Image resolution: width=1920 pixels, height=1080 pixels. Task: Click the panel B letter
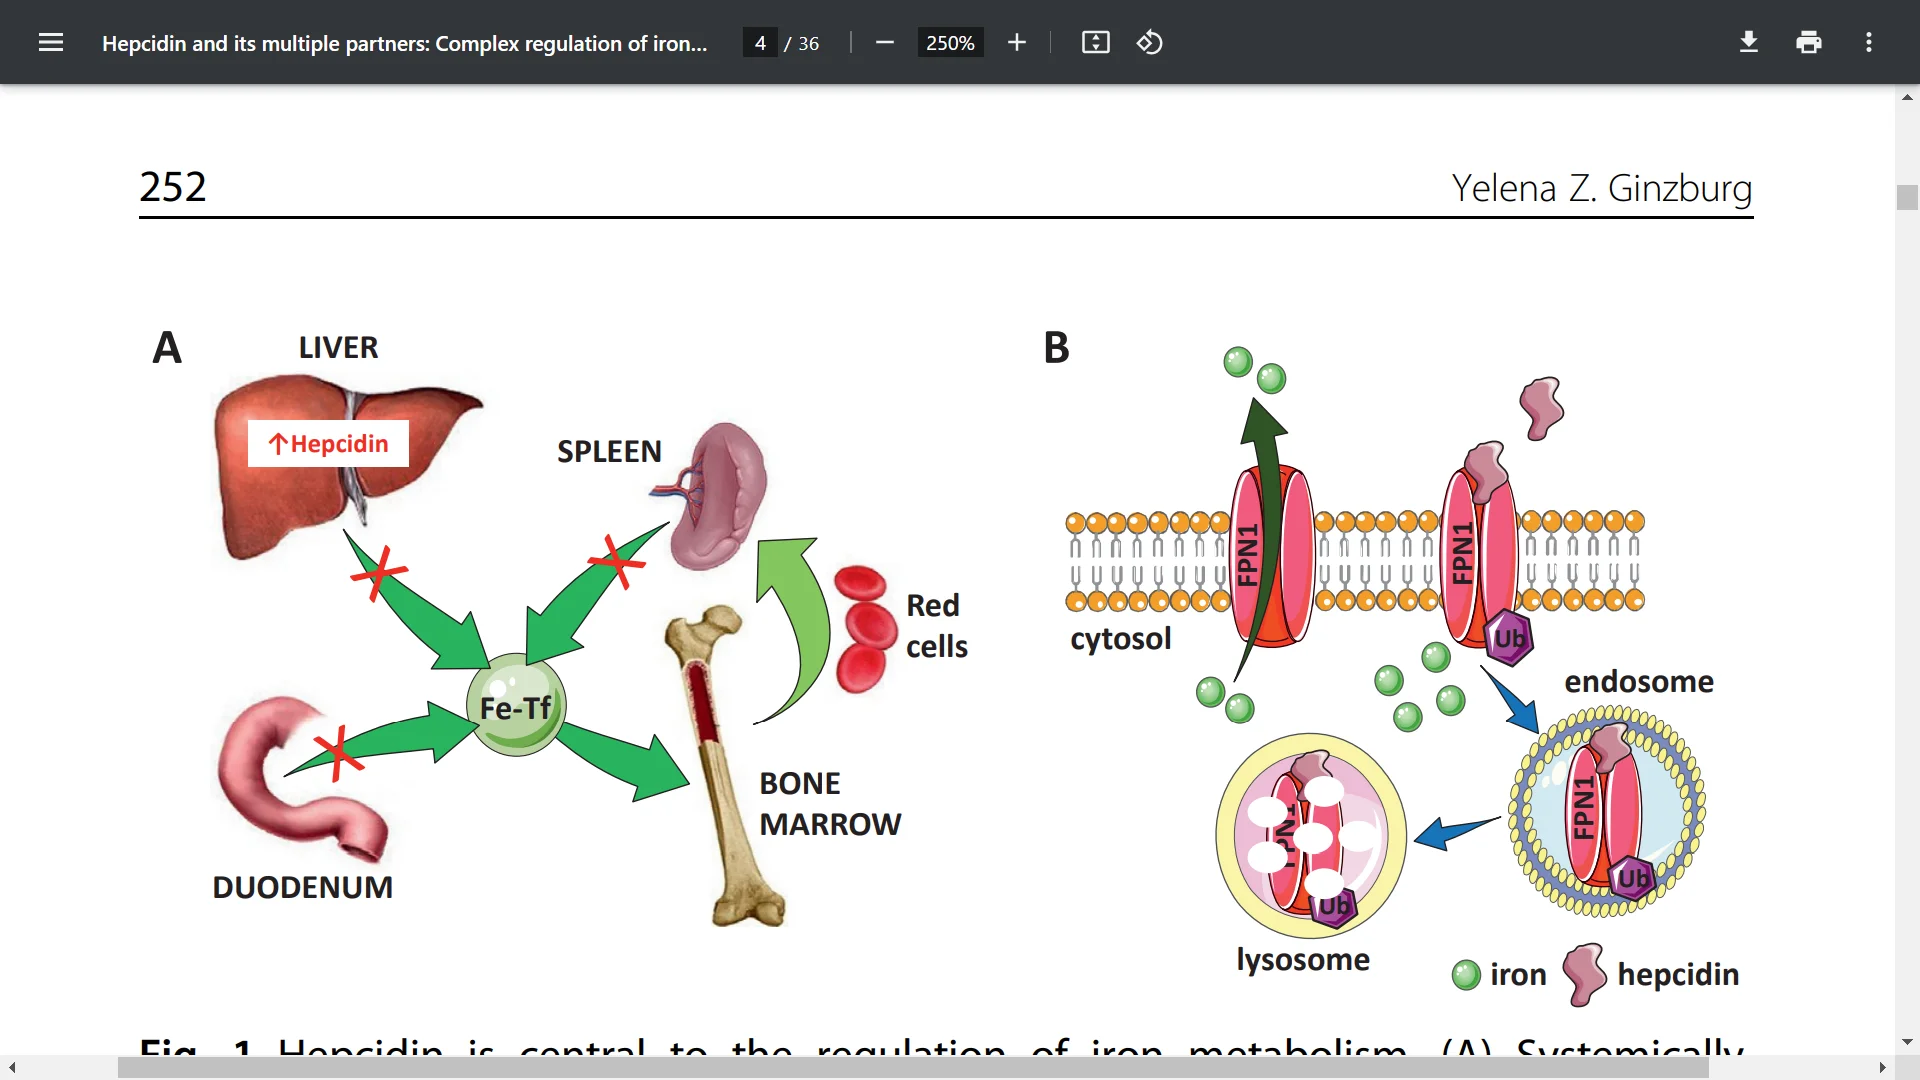click(1056, 348)
